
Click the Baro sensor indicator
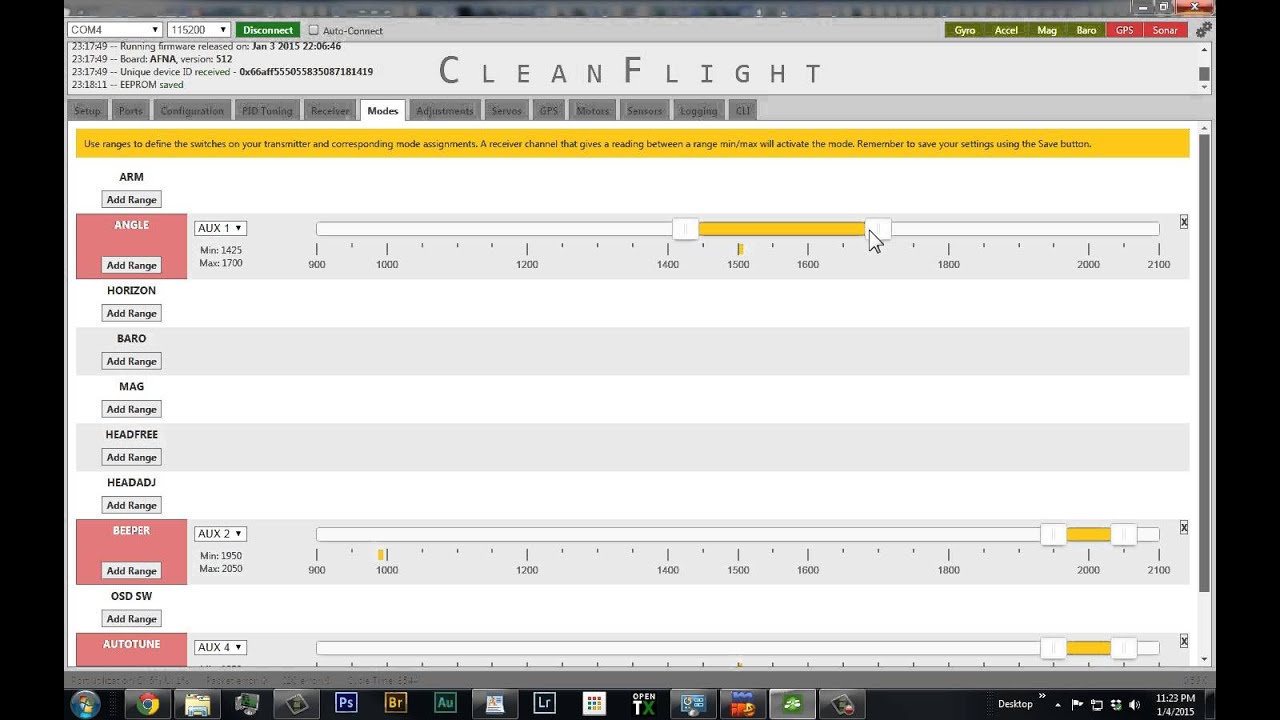(x=1086, y=30)
